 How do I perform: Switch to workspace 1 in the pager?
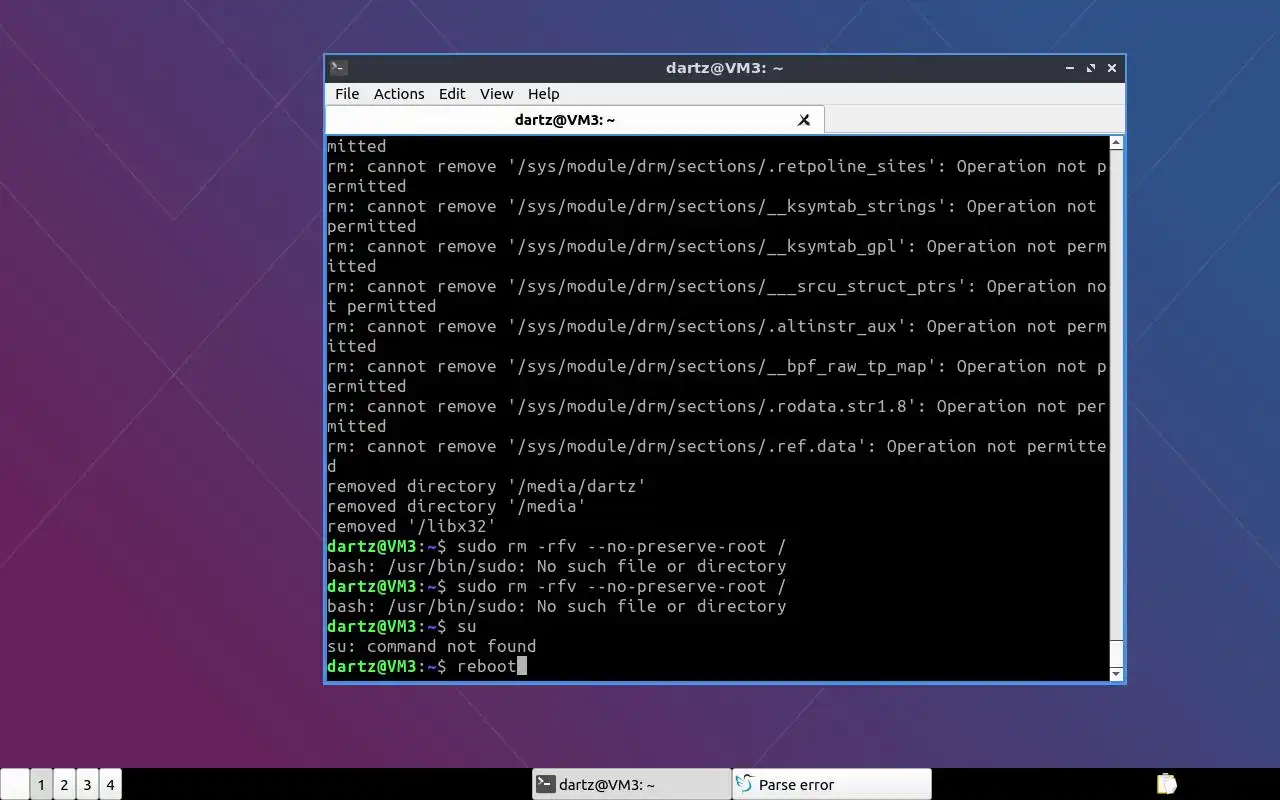pos(41,785)
